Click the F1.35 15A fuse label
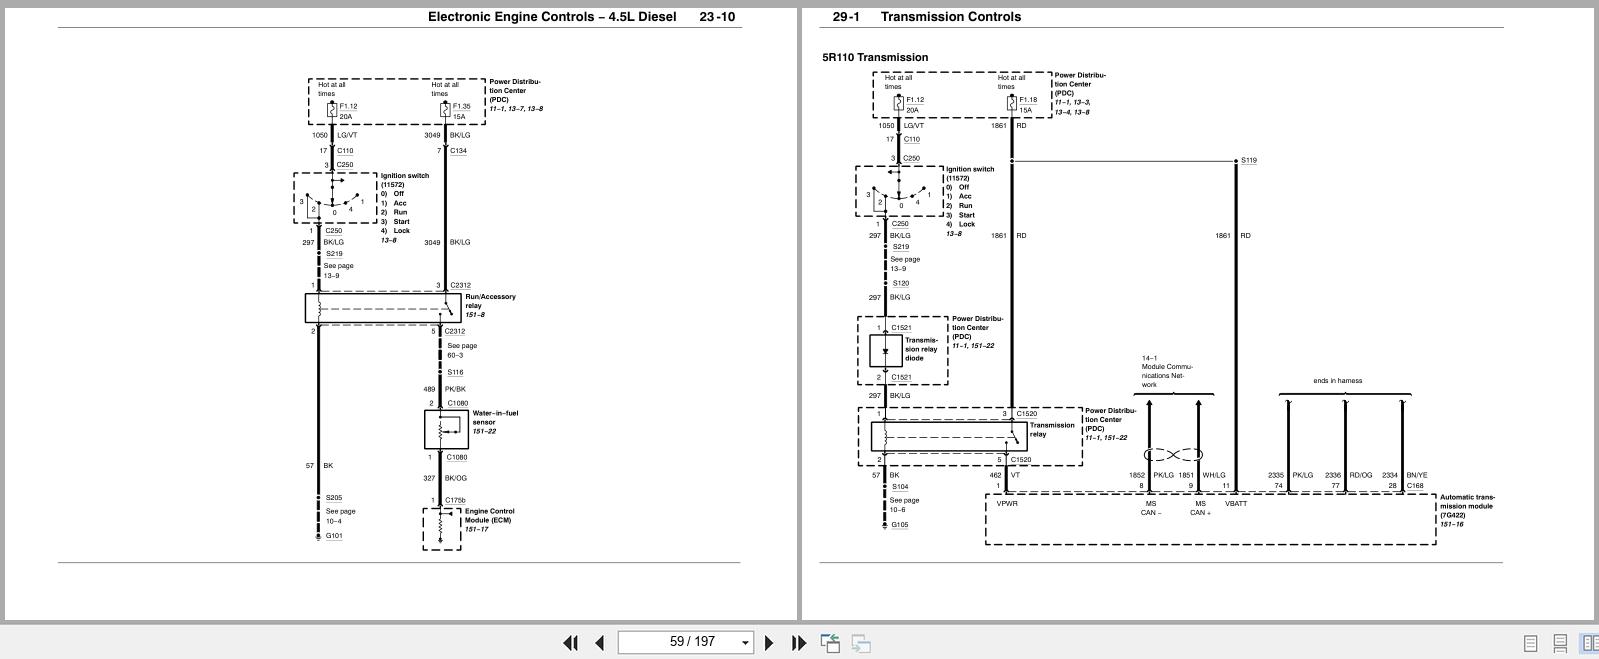1599x659 pixels. (x=461, y=111)
